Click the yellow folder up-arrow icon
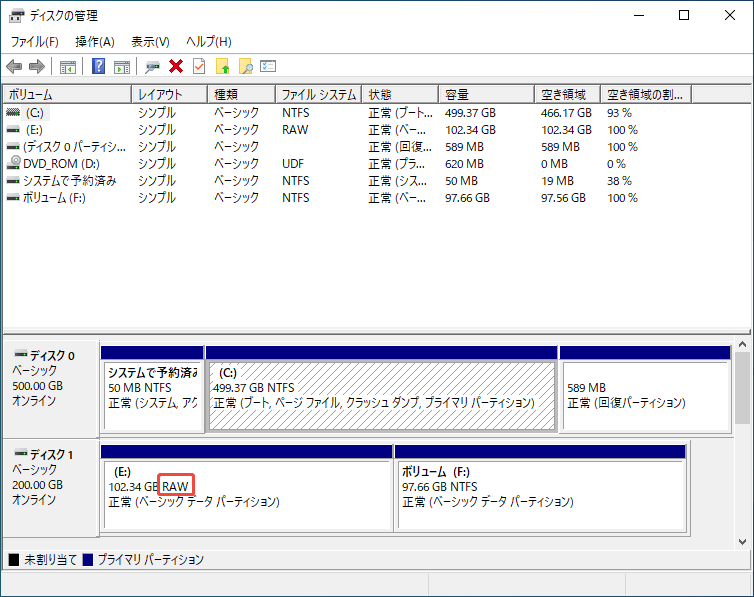754x597 pixels. point(223,66)
